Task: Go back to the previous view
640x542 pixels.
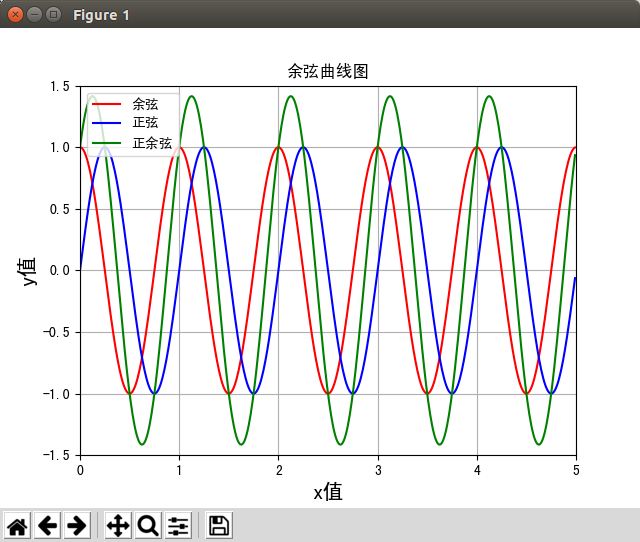Action: point(47,526)
